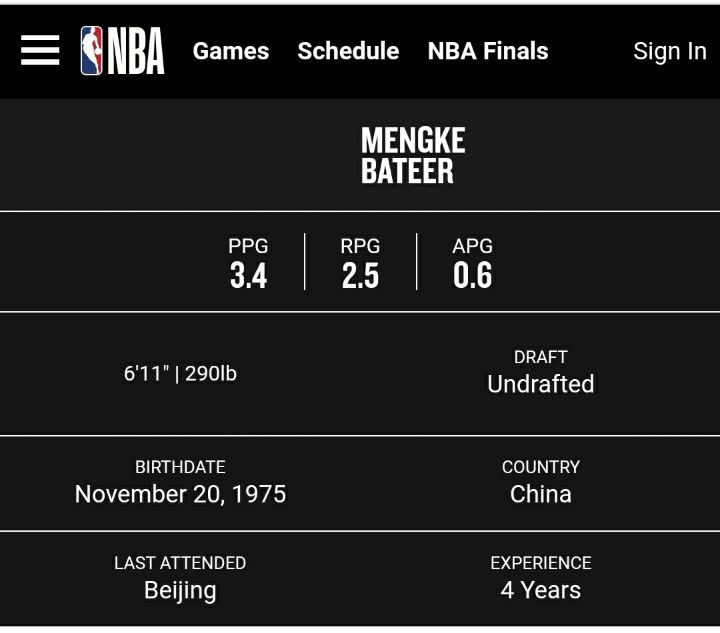This screenshot has width=720, height=633.
Task: Click the NBA logo
Action: tap(122, 50)
